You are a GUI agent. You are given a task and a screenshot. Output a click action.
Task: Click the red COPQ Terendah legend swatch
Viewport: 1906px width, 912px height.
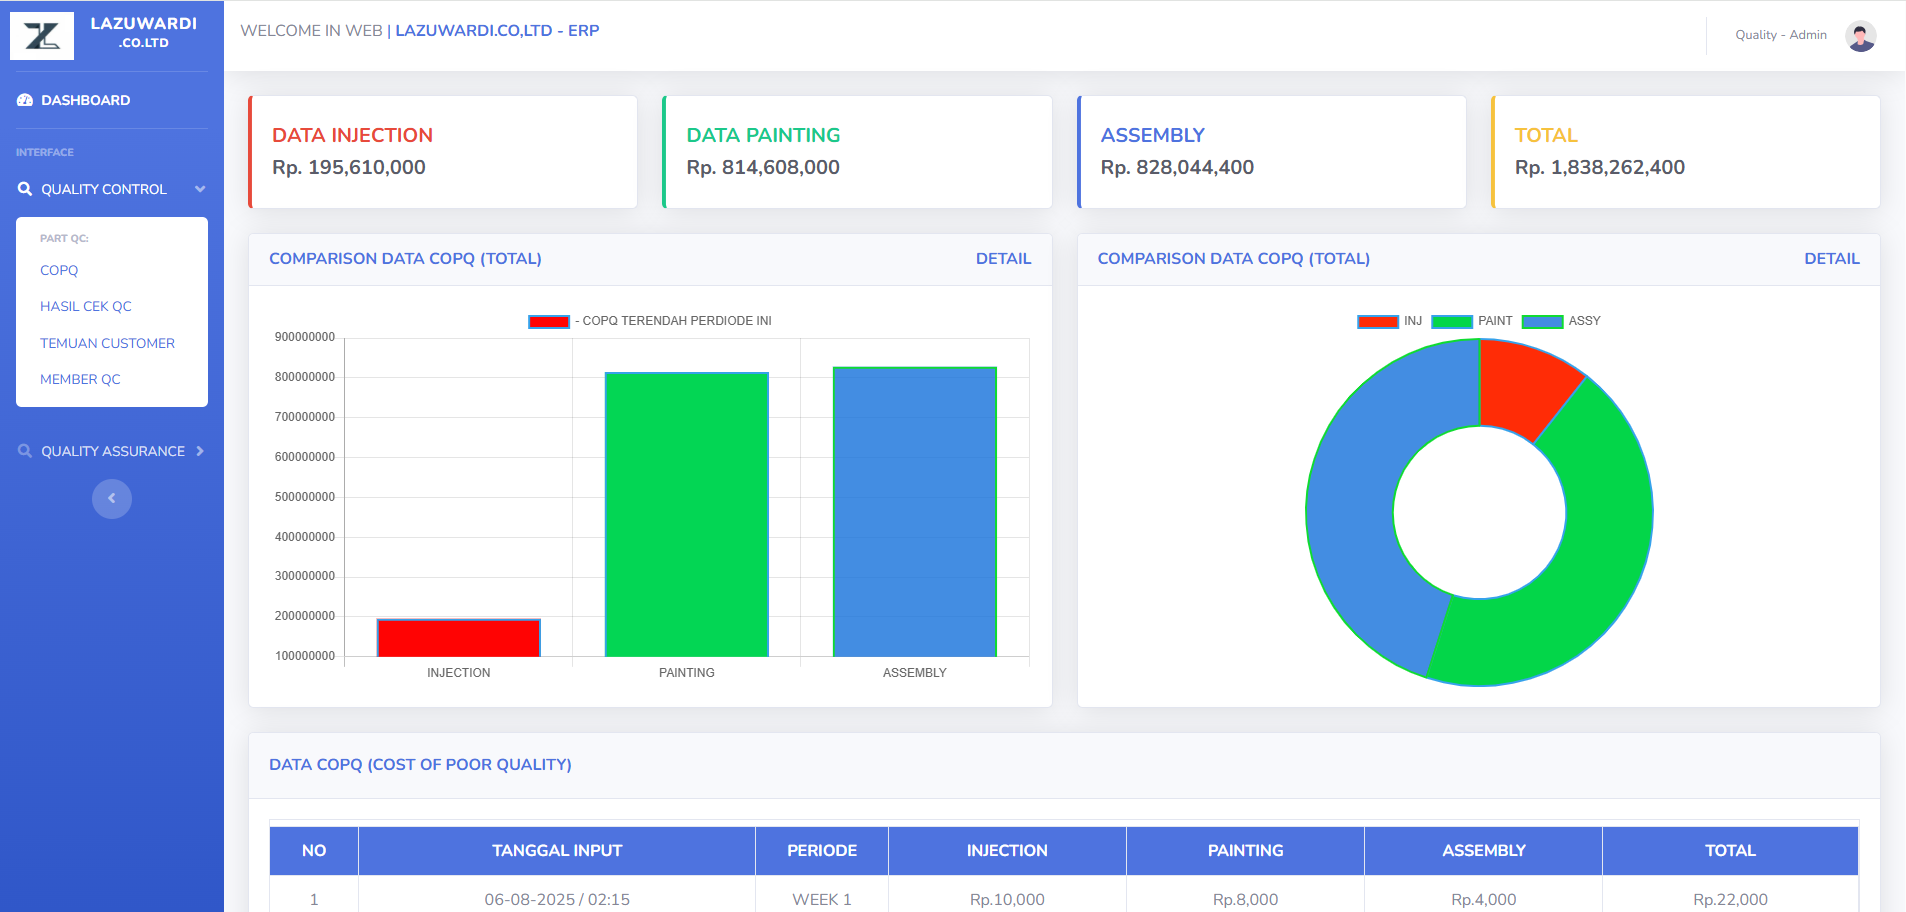coord(549,321)
